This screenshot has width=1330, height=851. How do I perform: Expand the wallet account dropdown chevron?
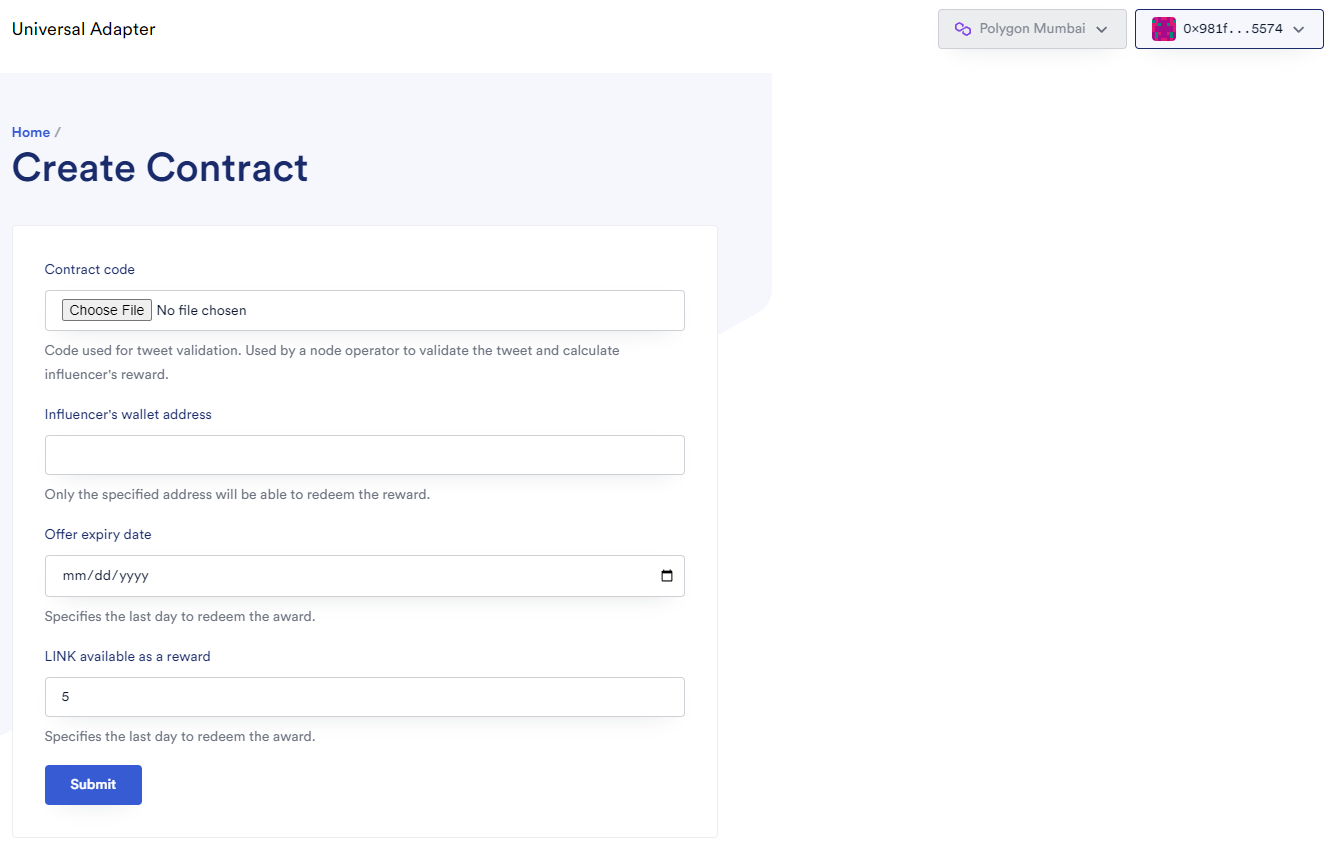point(1299,29)
